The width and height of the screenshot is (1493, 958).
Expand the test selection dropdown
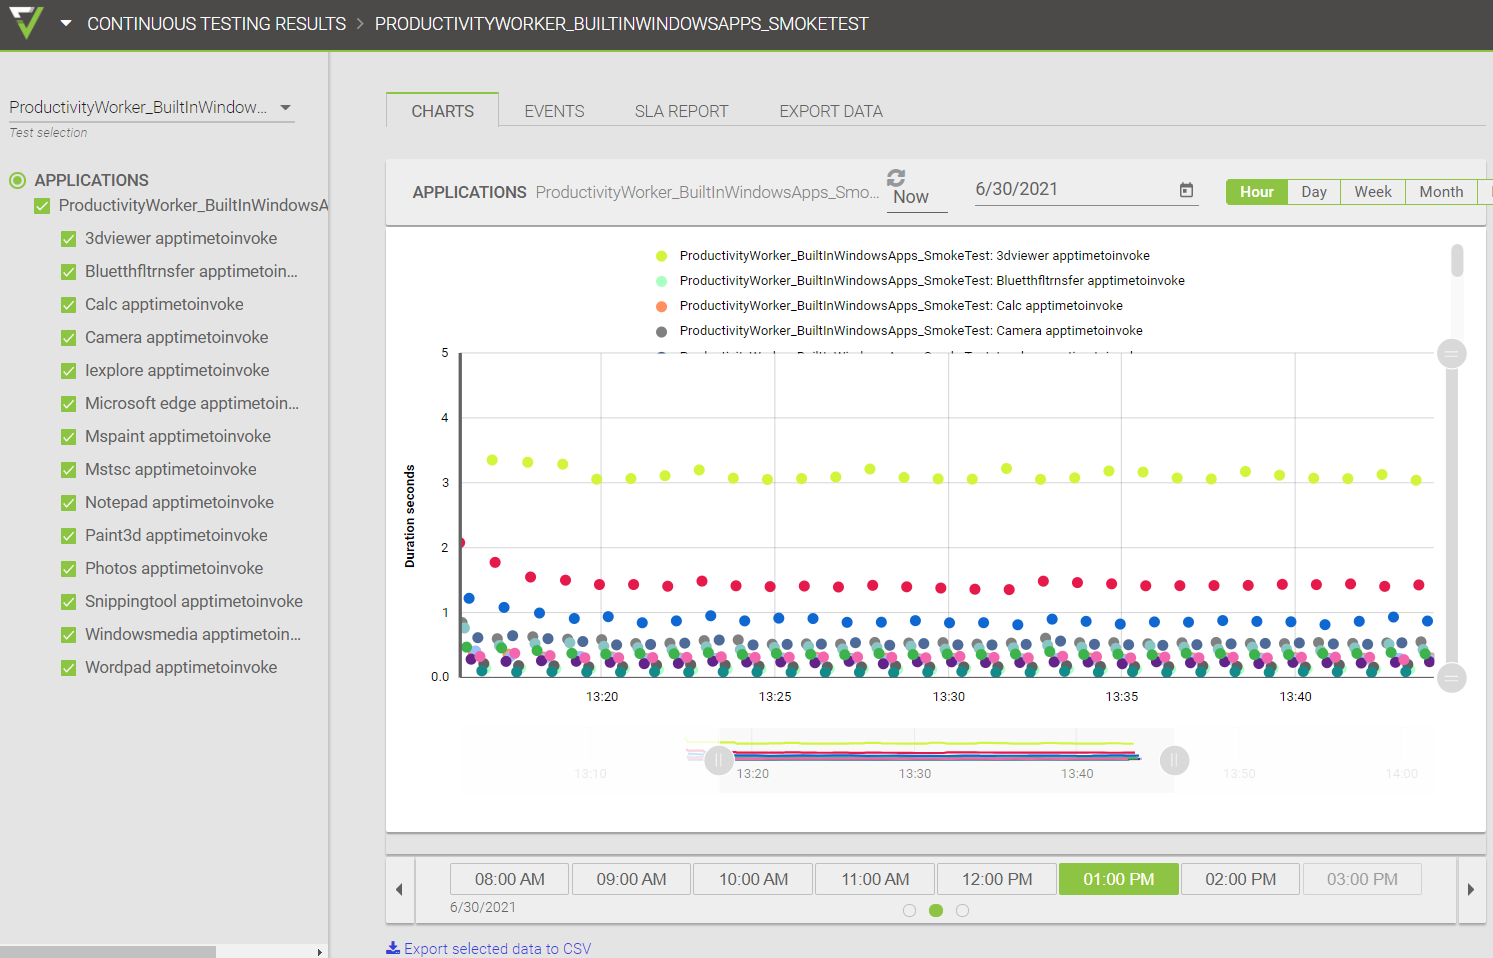tap(285, 108)
